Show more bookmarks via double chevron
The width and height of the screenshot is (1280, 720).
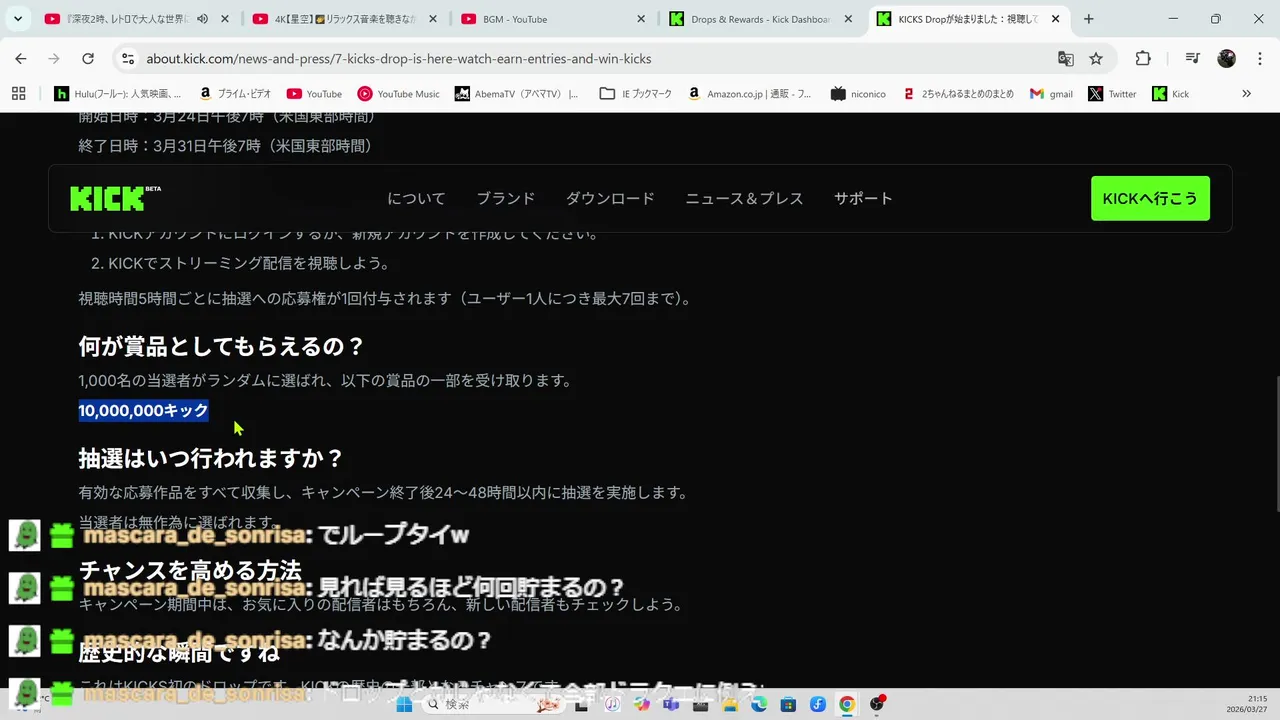(x=1246, y=94)
